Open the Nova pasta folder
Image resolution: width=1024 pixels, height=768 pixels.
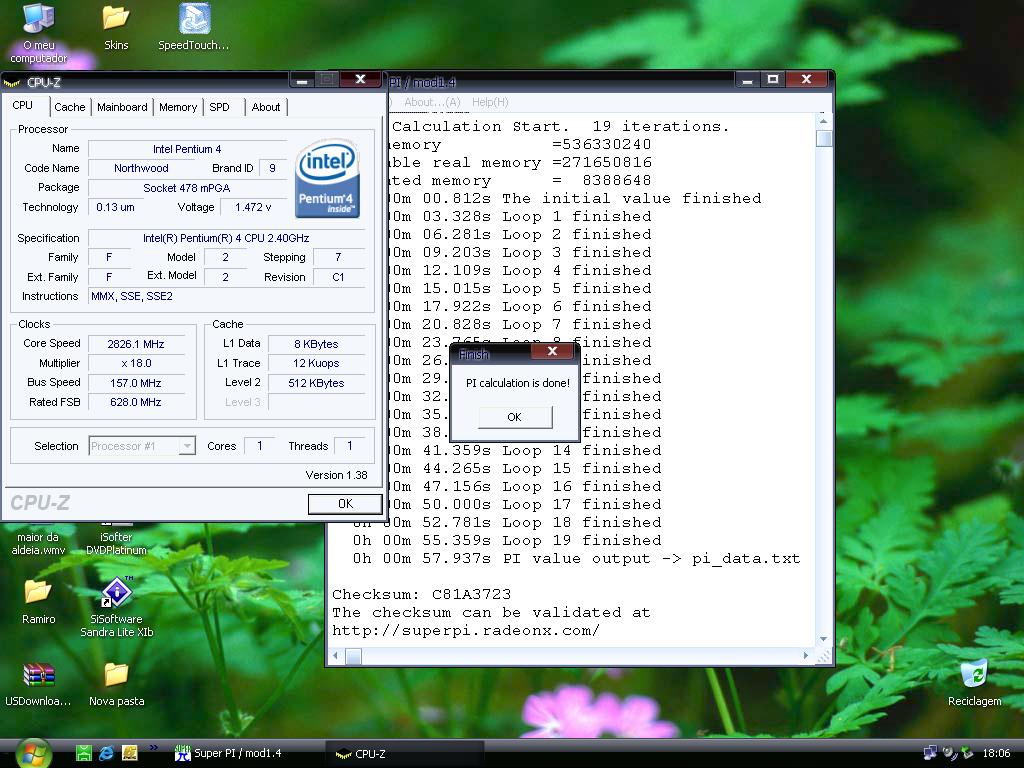click(x=116, y=684)
